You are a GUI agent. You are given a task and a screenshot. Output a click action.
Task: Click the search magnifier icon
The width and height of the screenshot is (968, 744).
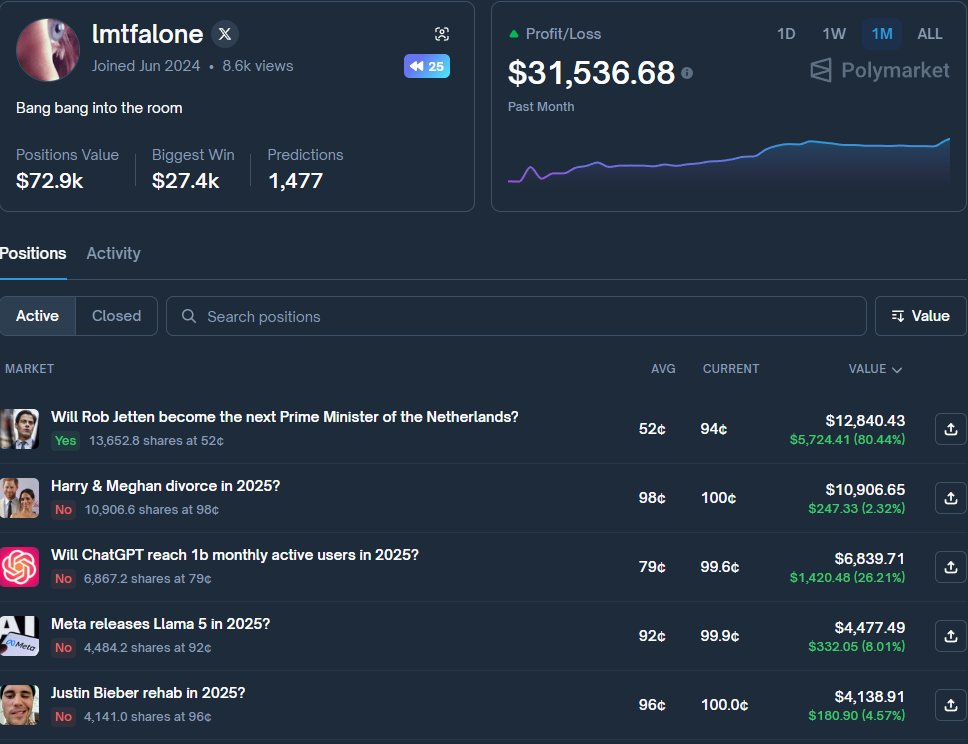pos(189,316)
